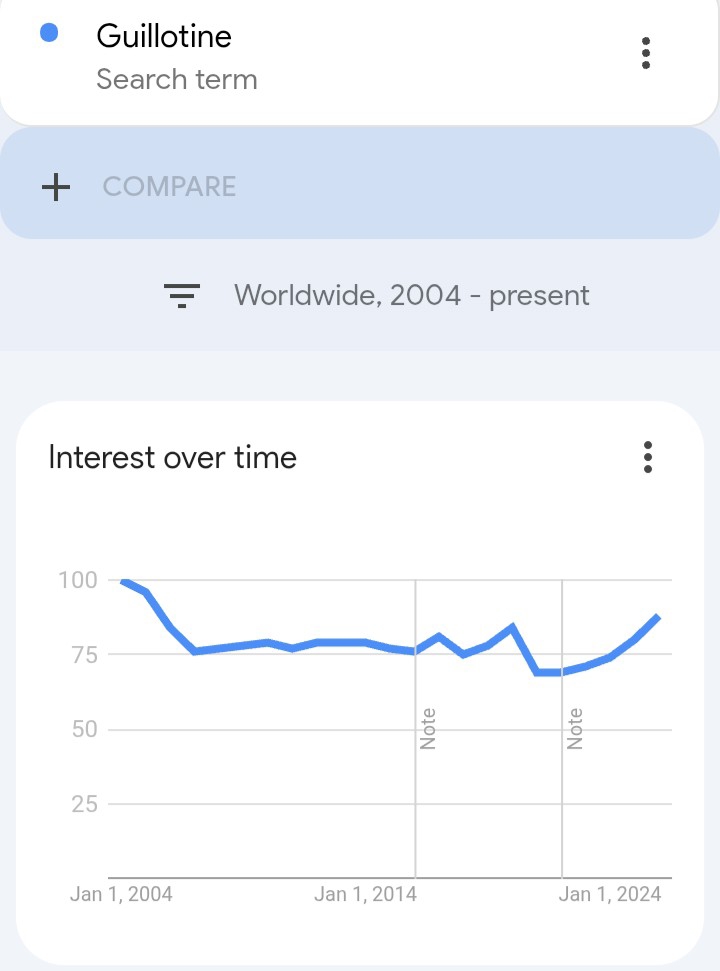Open the Interest over time more-options menu
The image size is (720, 971).
pyautogui.click(x=648, y=457)
